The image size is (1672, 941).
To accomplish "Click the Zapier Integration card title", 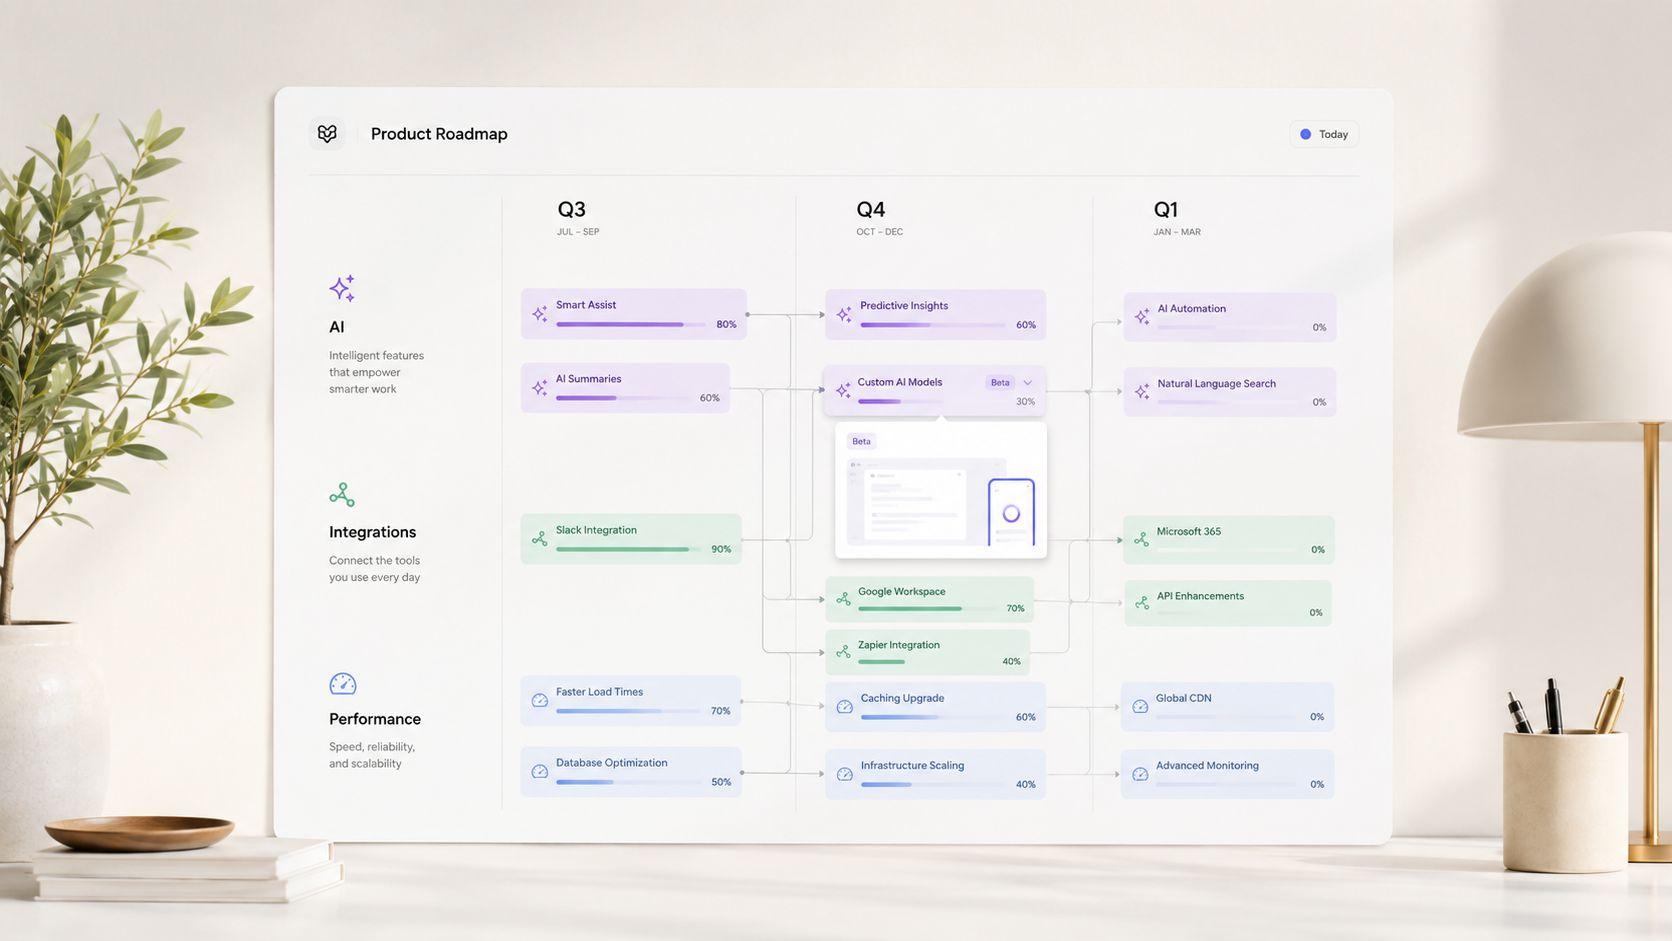I will (898, 645).
